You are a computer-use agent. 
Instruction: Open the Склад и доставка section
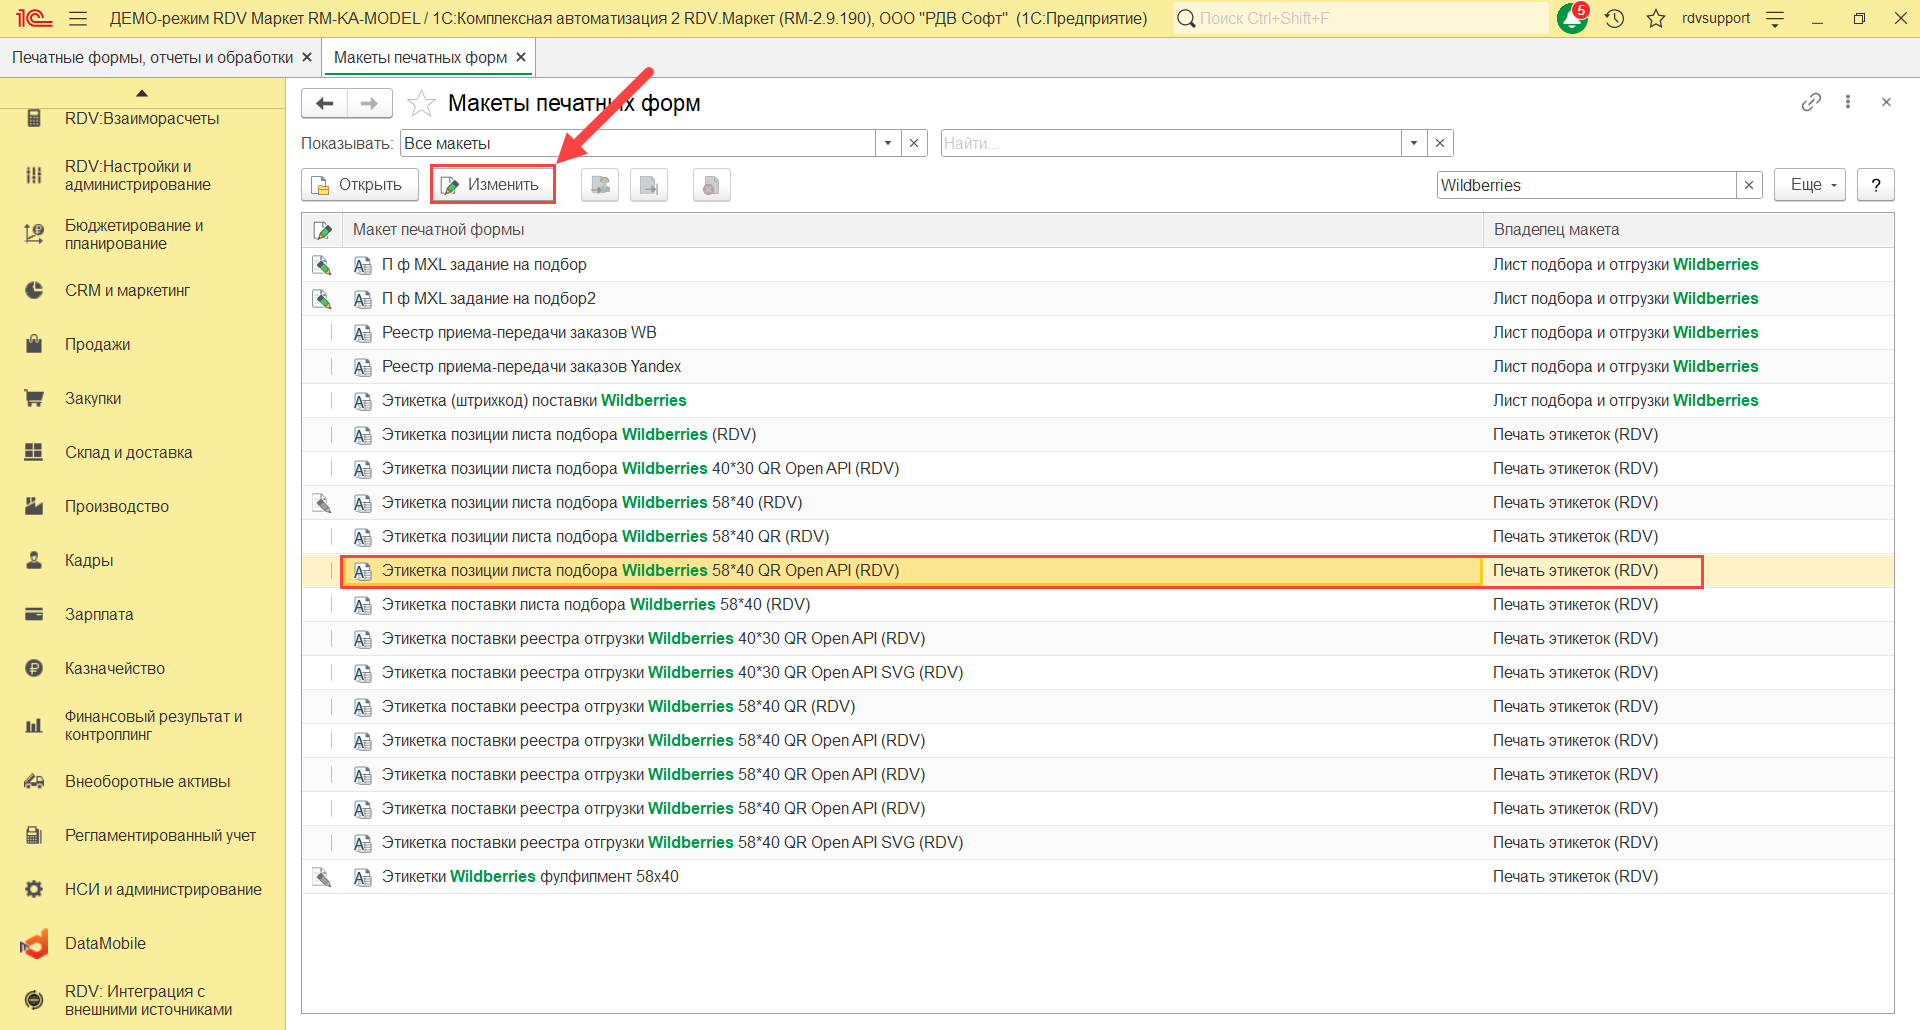tap(128, 452)
